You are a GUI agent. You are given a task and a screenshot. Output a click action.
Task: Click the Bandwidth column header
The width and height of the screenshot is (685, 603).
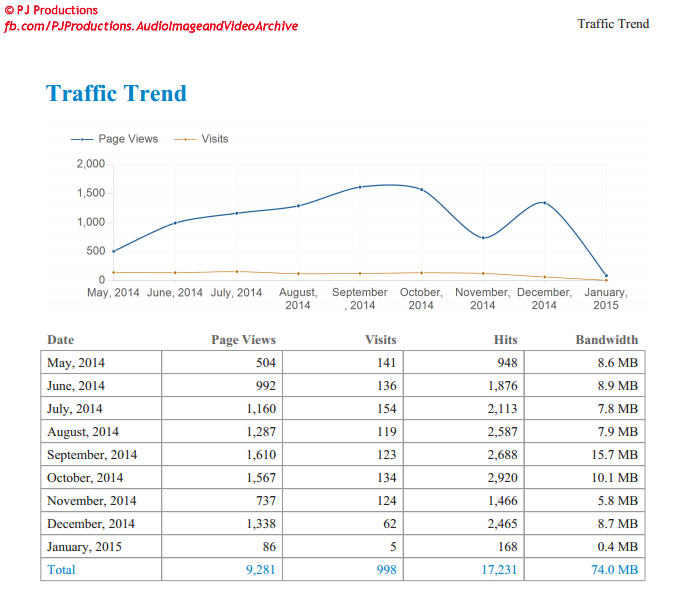pyautogui.click(x=606, y=340)
